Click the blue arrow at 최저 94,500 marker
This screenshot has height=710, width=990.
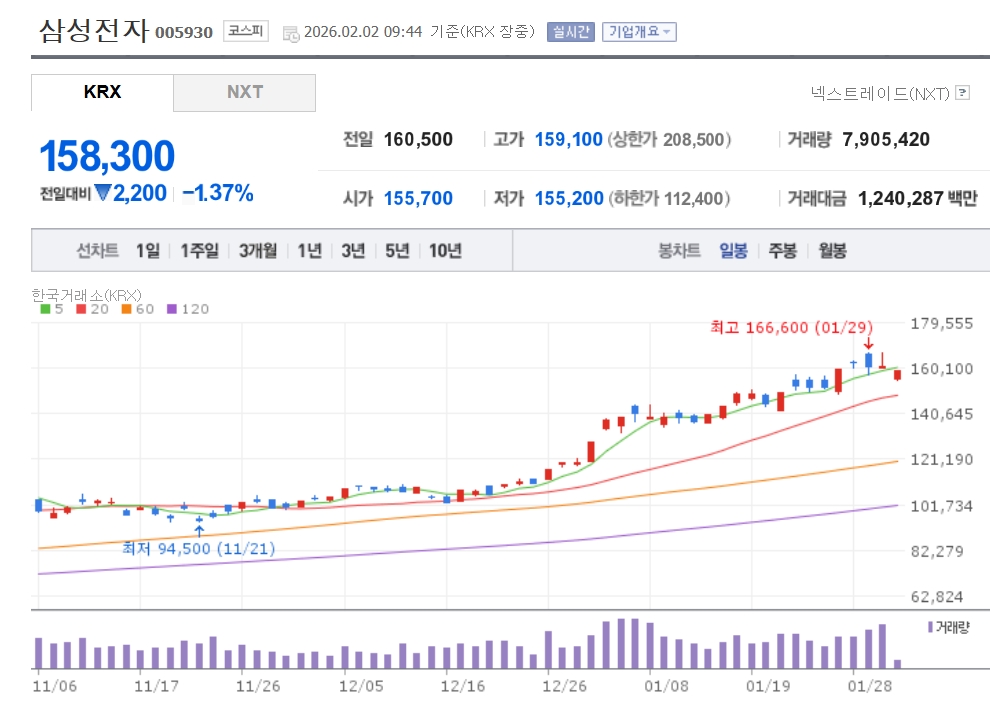coord(200,530)
